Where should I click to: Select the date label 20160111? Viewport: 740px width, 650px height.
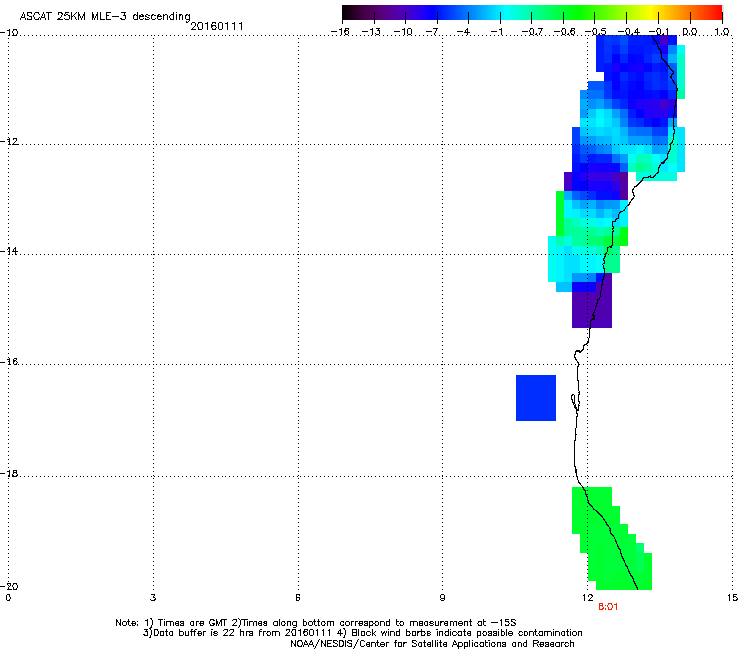(x=217, y=26)
